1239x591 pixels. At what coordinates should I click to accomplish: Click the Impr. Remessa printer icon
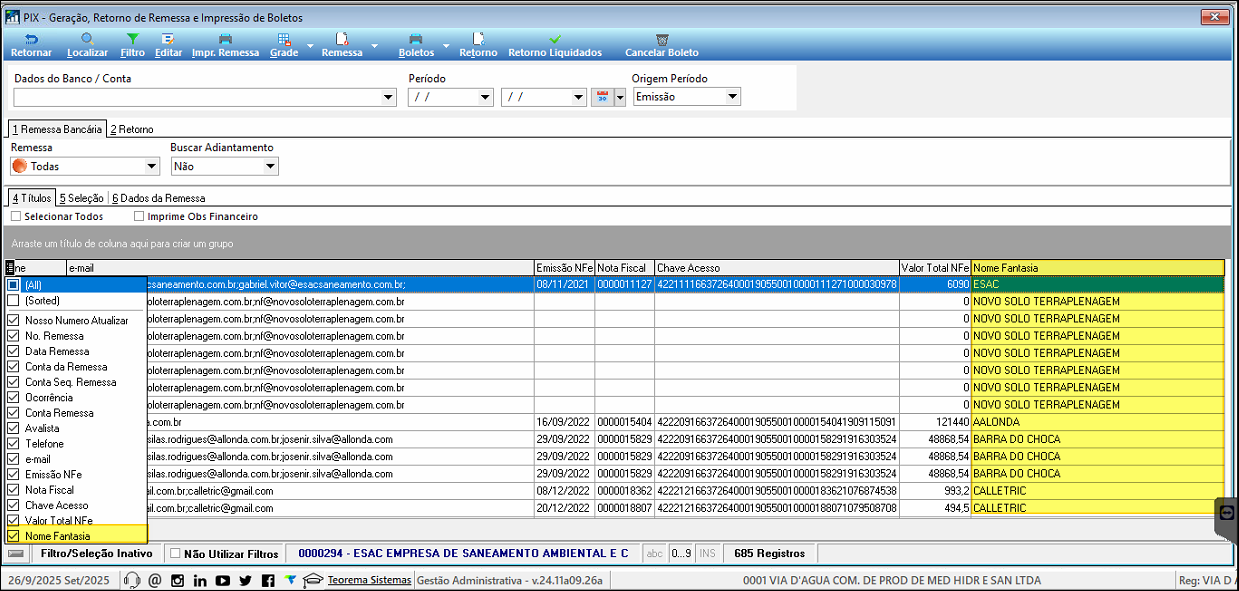pyautogui.click(x=225, y=39)
